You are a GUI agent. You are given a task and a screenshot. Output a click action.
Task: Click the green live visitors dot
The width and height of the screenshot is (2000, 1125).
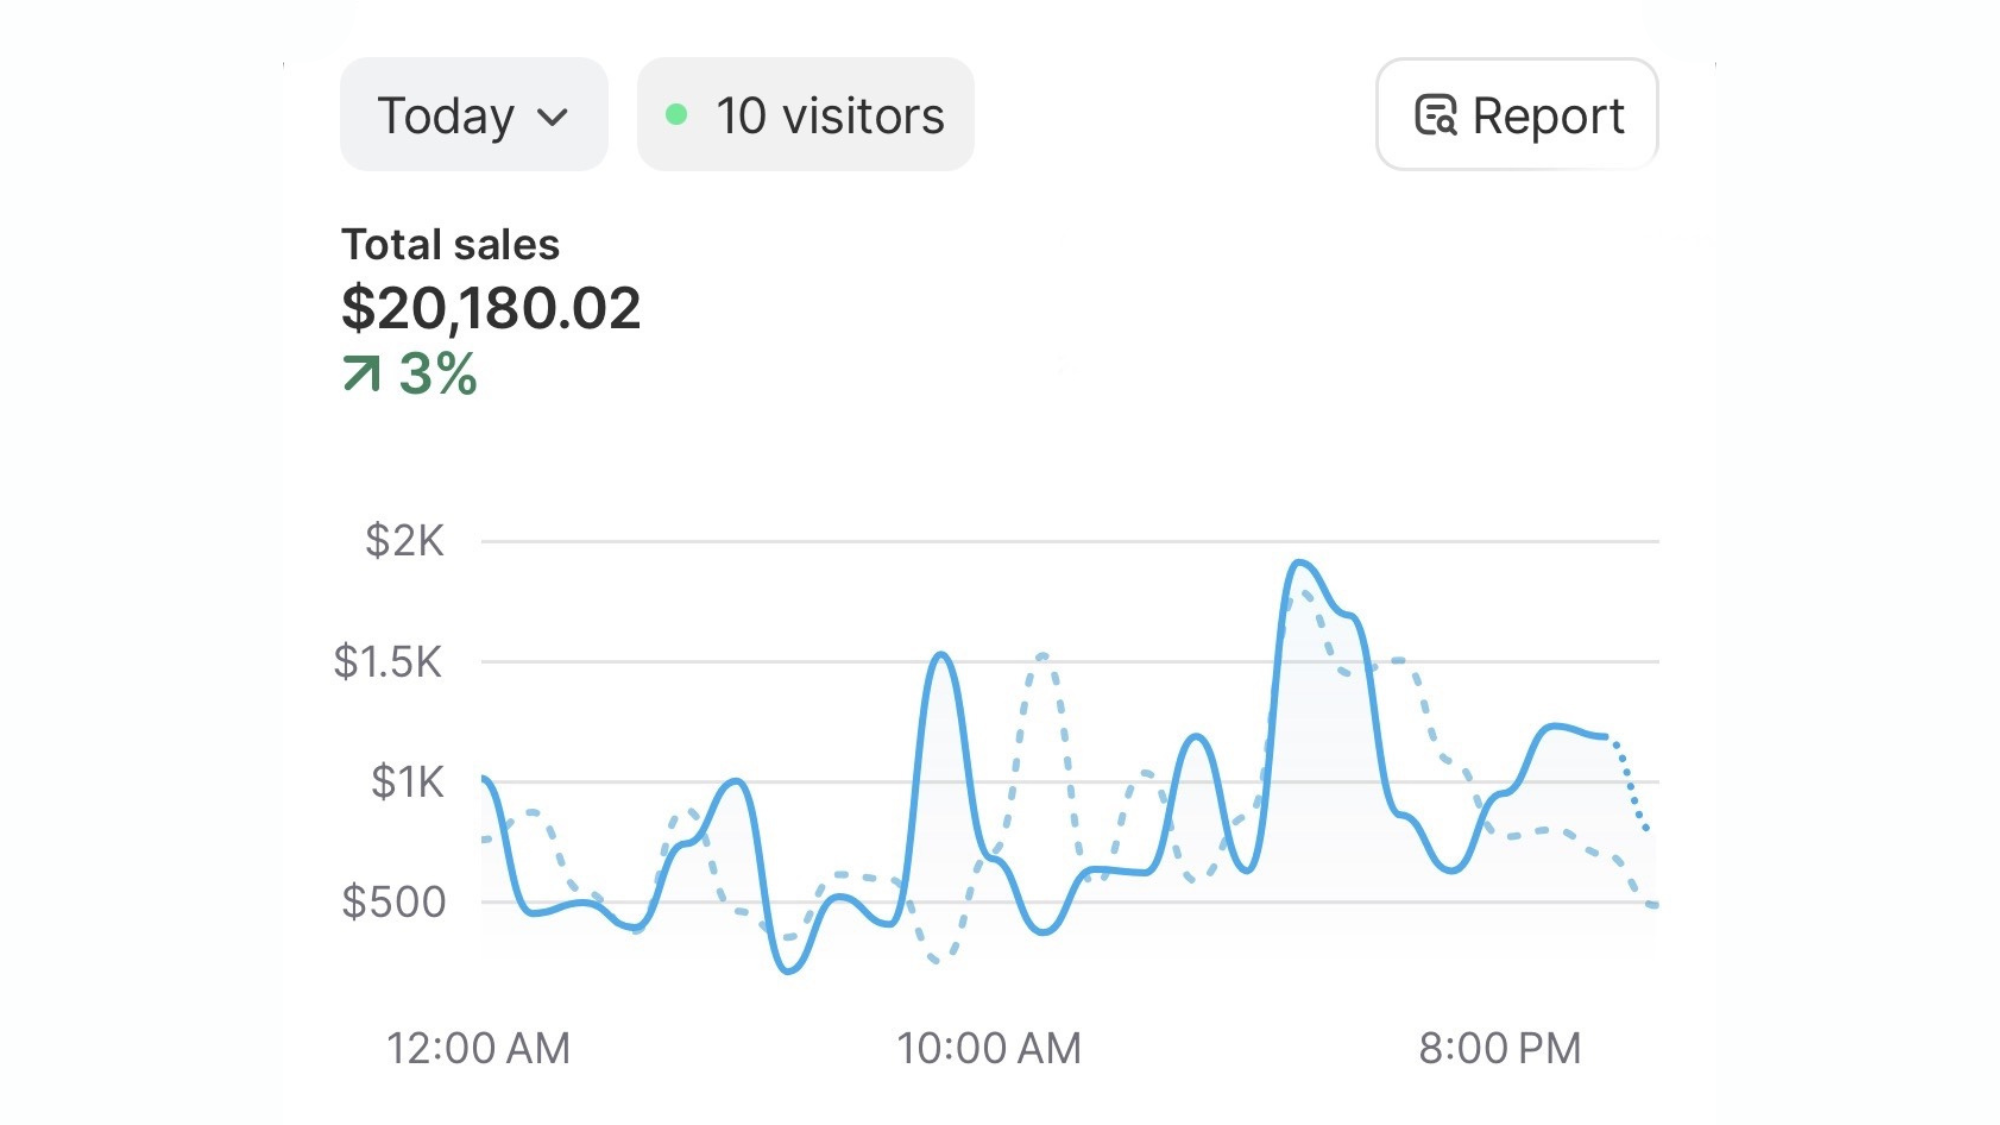tap(676, 115)
